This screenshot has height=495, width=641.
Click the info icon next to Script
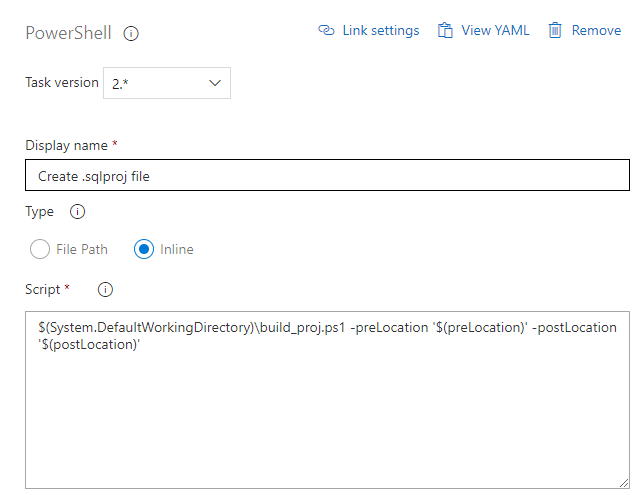[105, 290]
